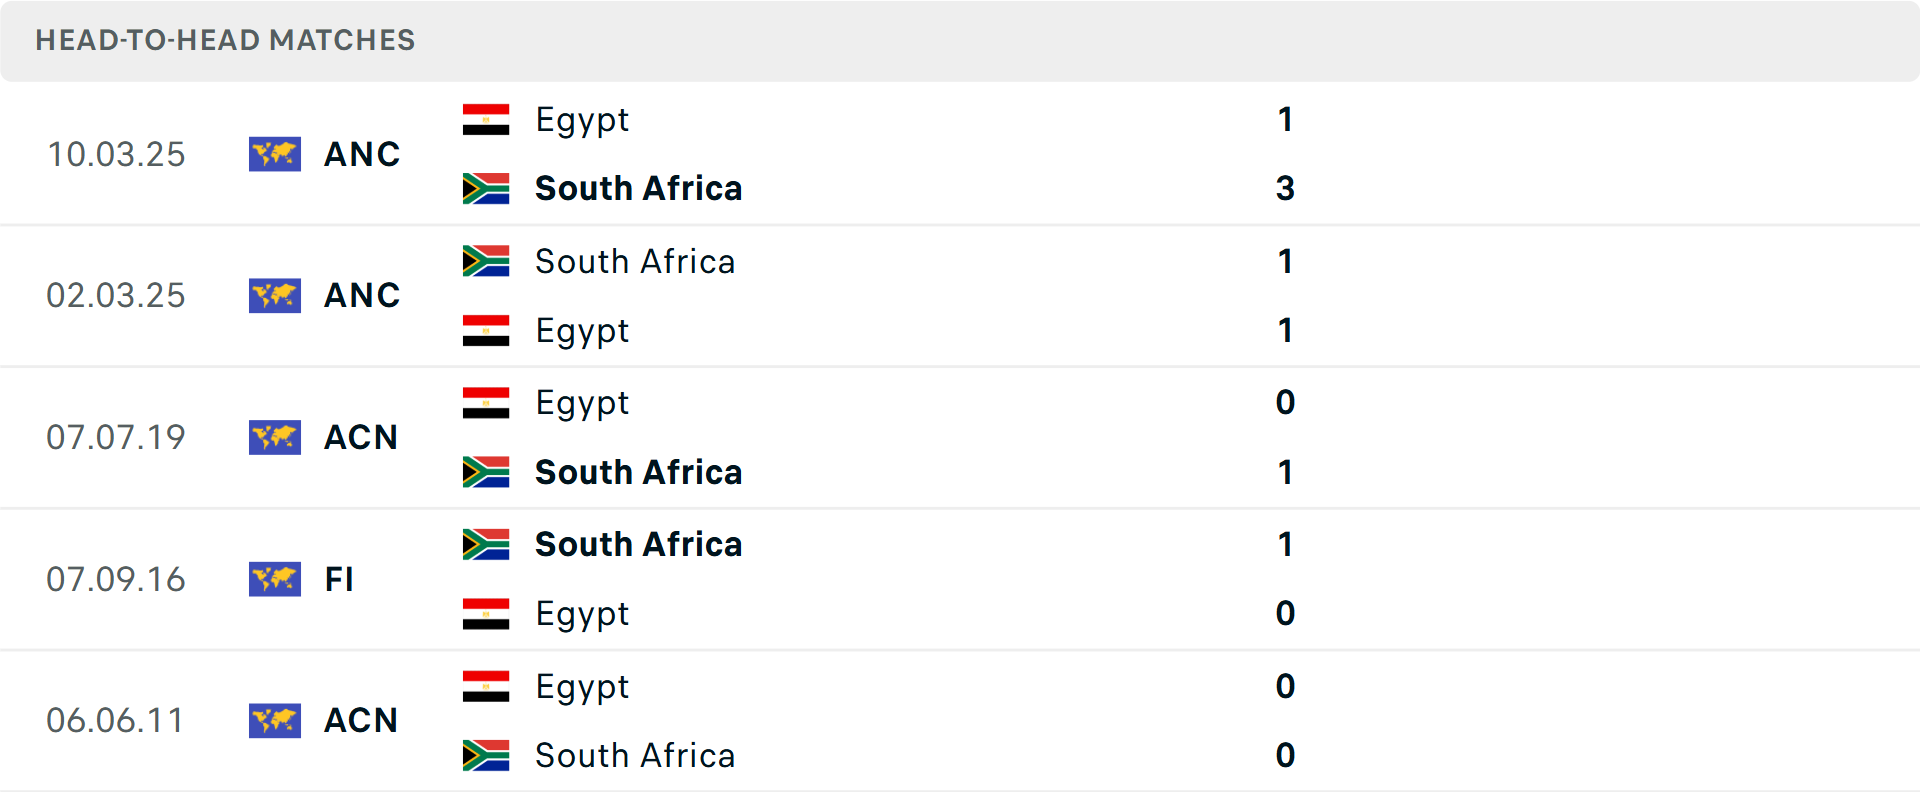Click the world map icon beside 07.09.16
Viewport: 1920px width, 792px height.
click(275, 579)
